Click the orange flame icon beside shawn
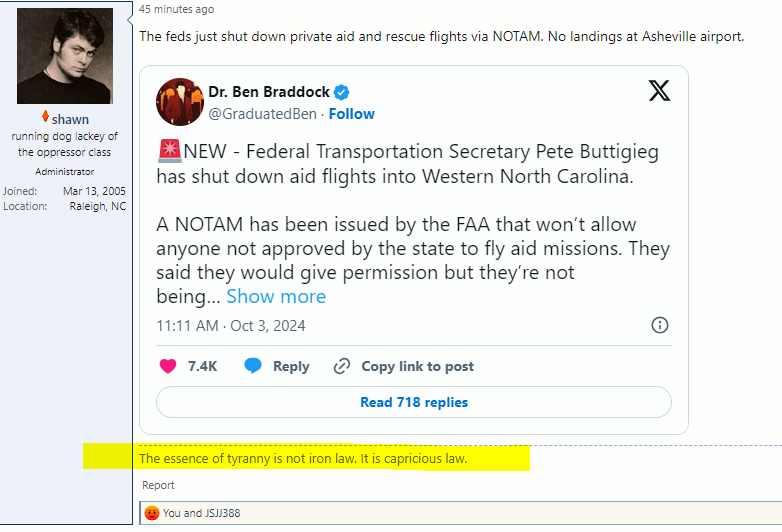Screen dimensions: 782x532 click(45, 118)
